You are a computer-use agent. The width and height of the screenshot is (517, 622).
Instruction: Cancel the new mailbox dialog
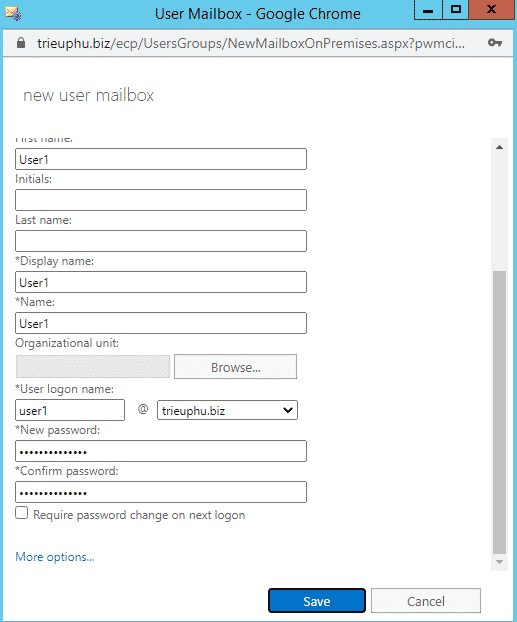[426, 601]
